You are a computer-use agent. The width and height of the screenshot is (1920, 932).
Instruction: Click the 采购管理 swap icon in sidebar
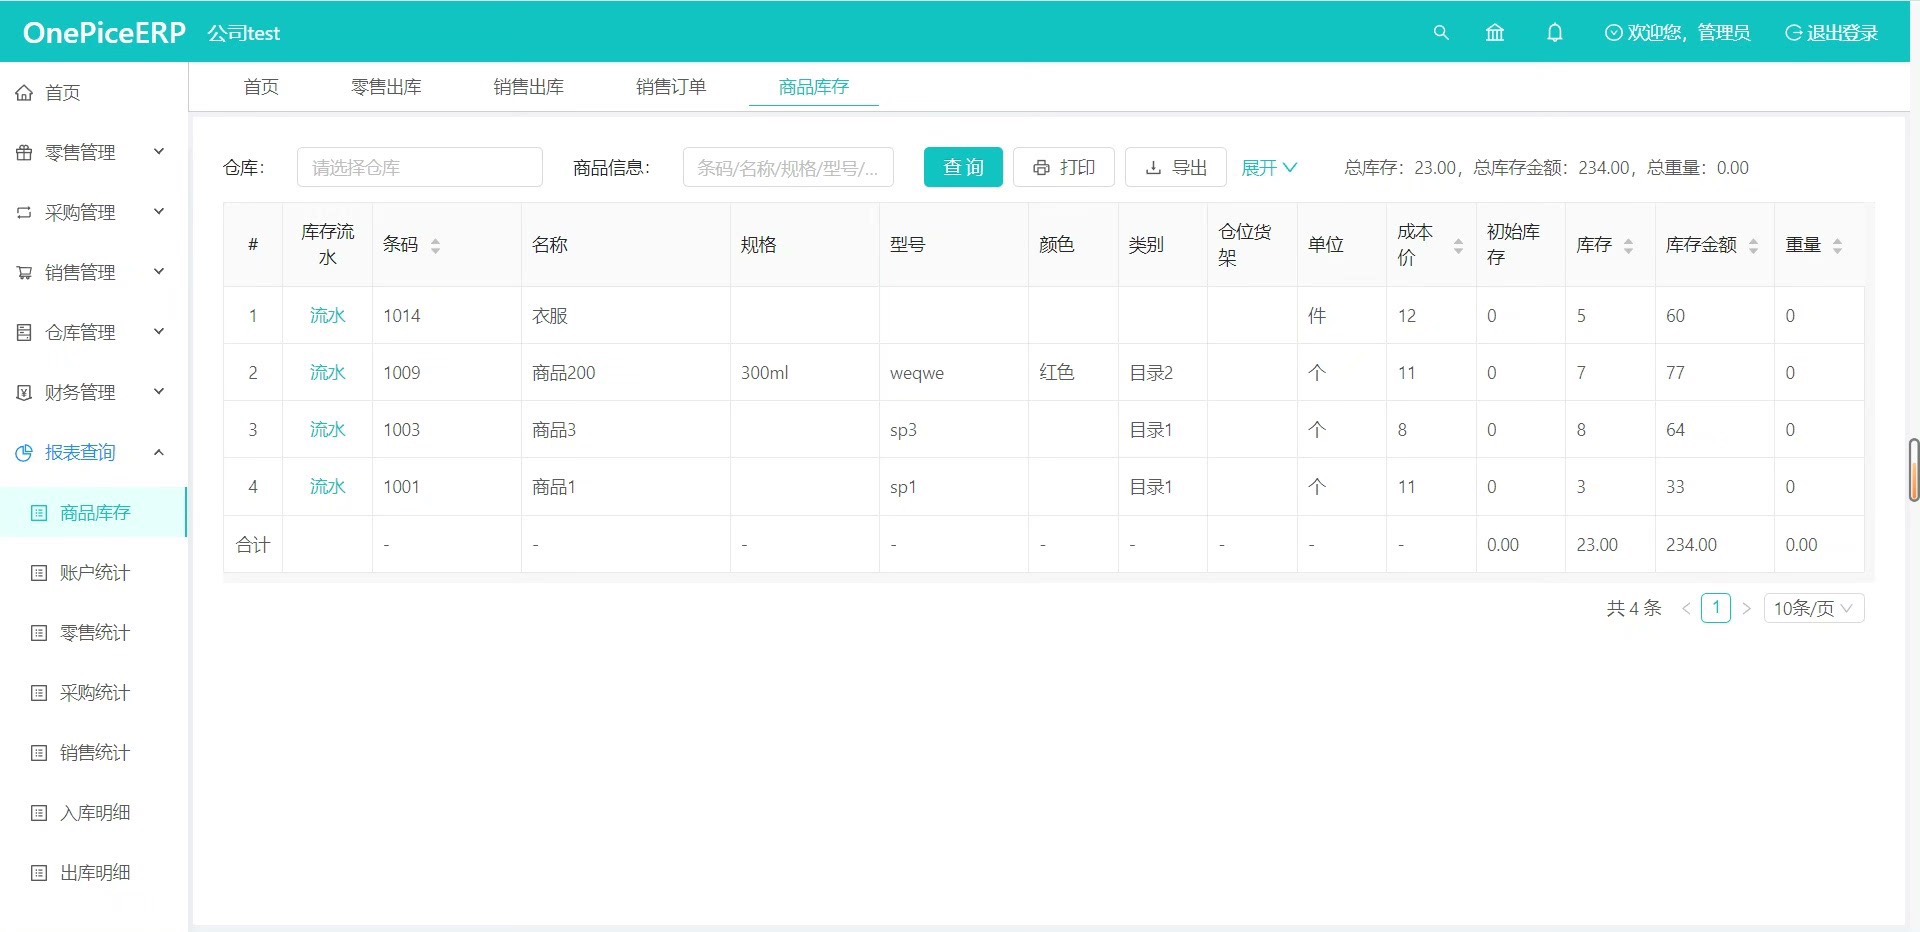[24, 213]
